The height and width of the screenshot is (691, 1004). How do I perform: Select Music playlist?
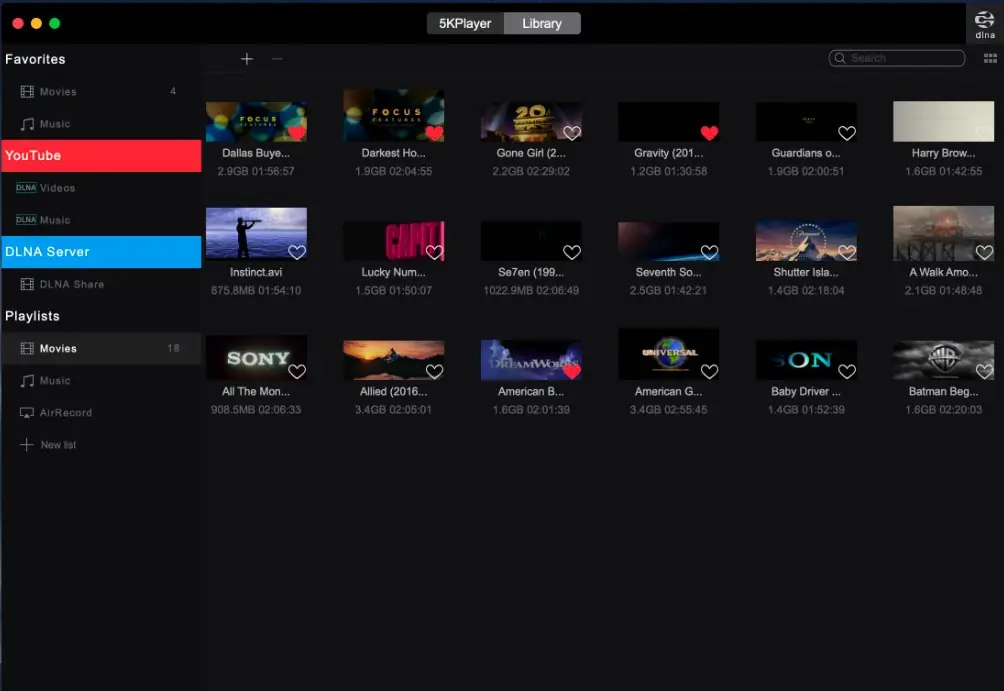(x=101, y=380)
